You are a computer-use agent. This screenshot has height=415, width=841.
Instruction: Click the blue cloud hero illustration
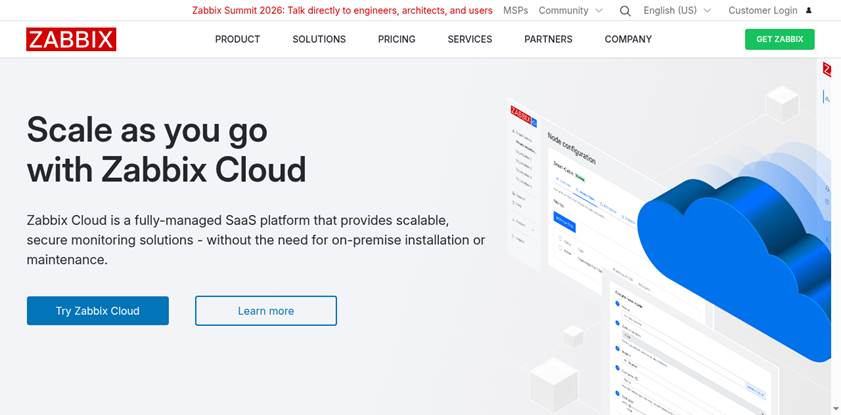[x=740, y=257]
